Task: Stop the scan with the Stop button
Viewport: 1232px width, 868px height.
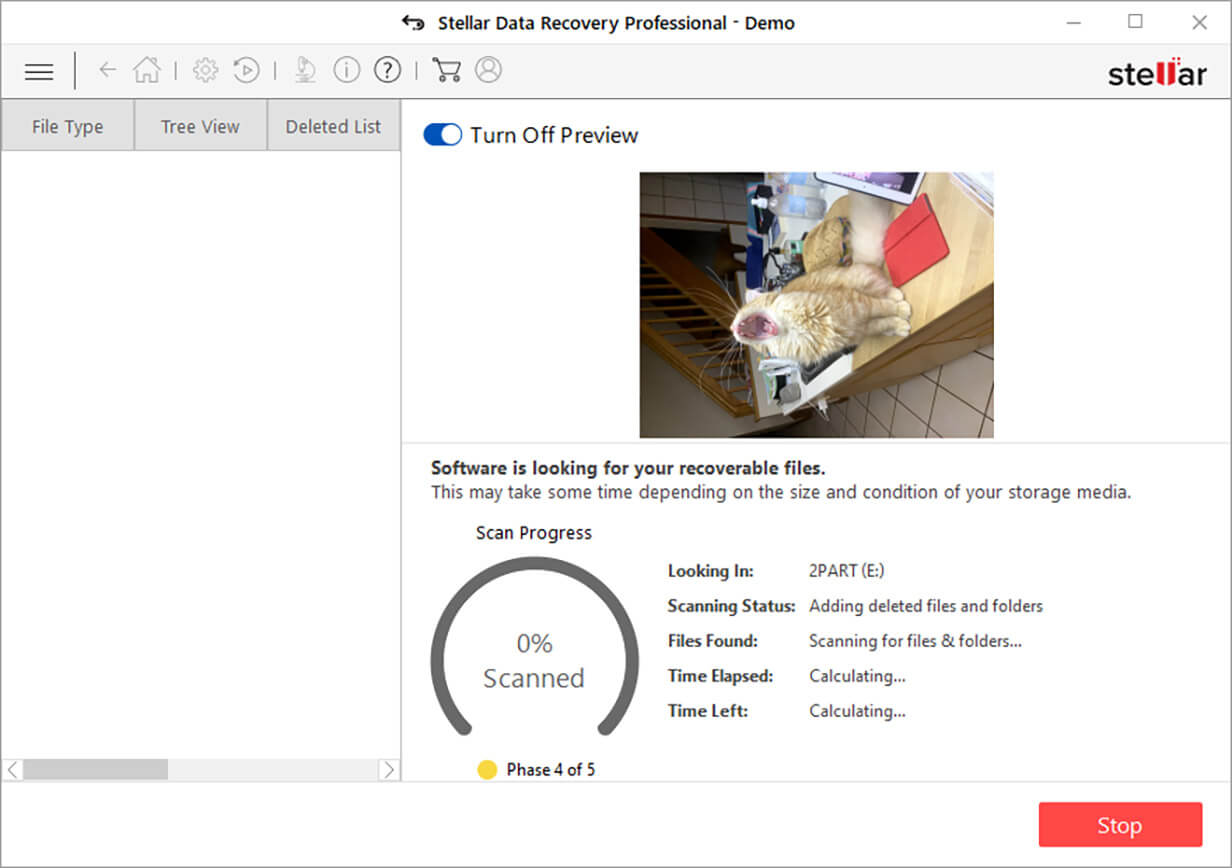Action: coord(1120,825)
